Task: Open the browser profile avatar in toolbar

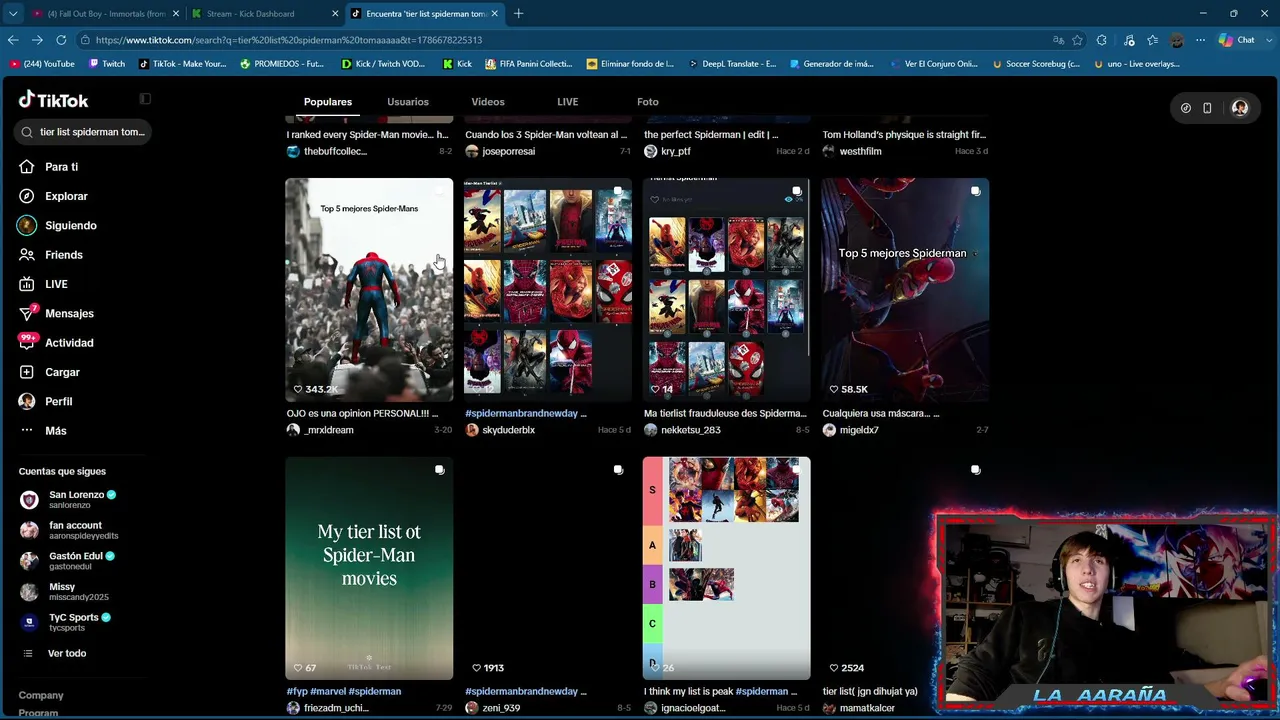Action: [x=1177, y=40]
